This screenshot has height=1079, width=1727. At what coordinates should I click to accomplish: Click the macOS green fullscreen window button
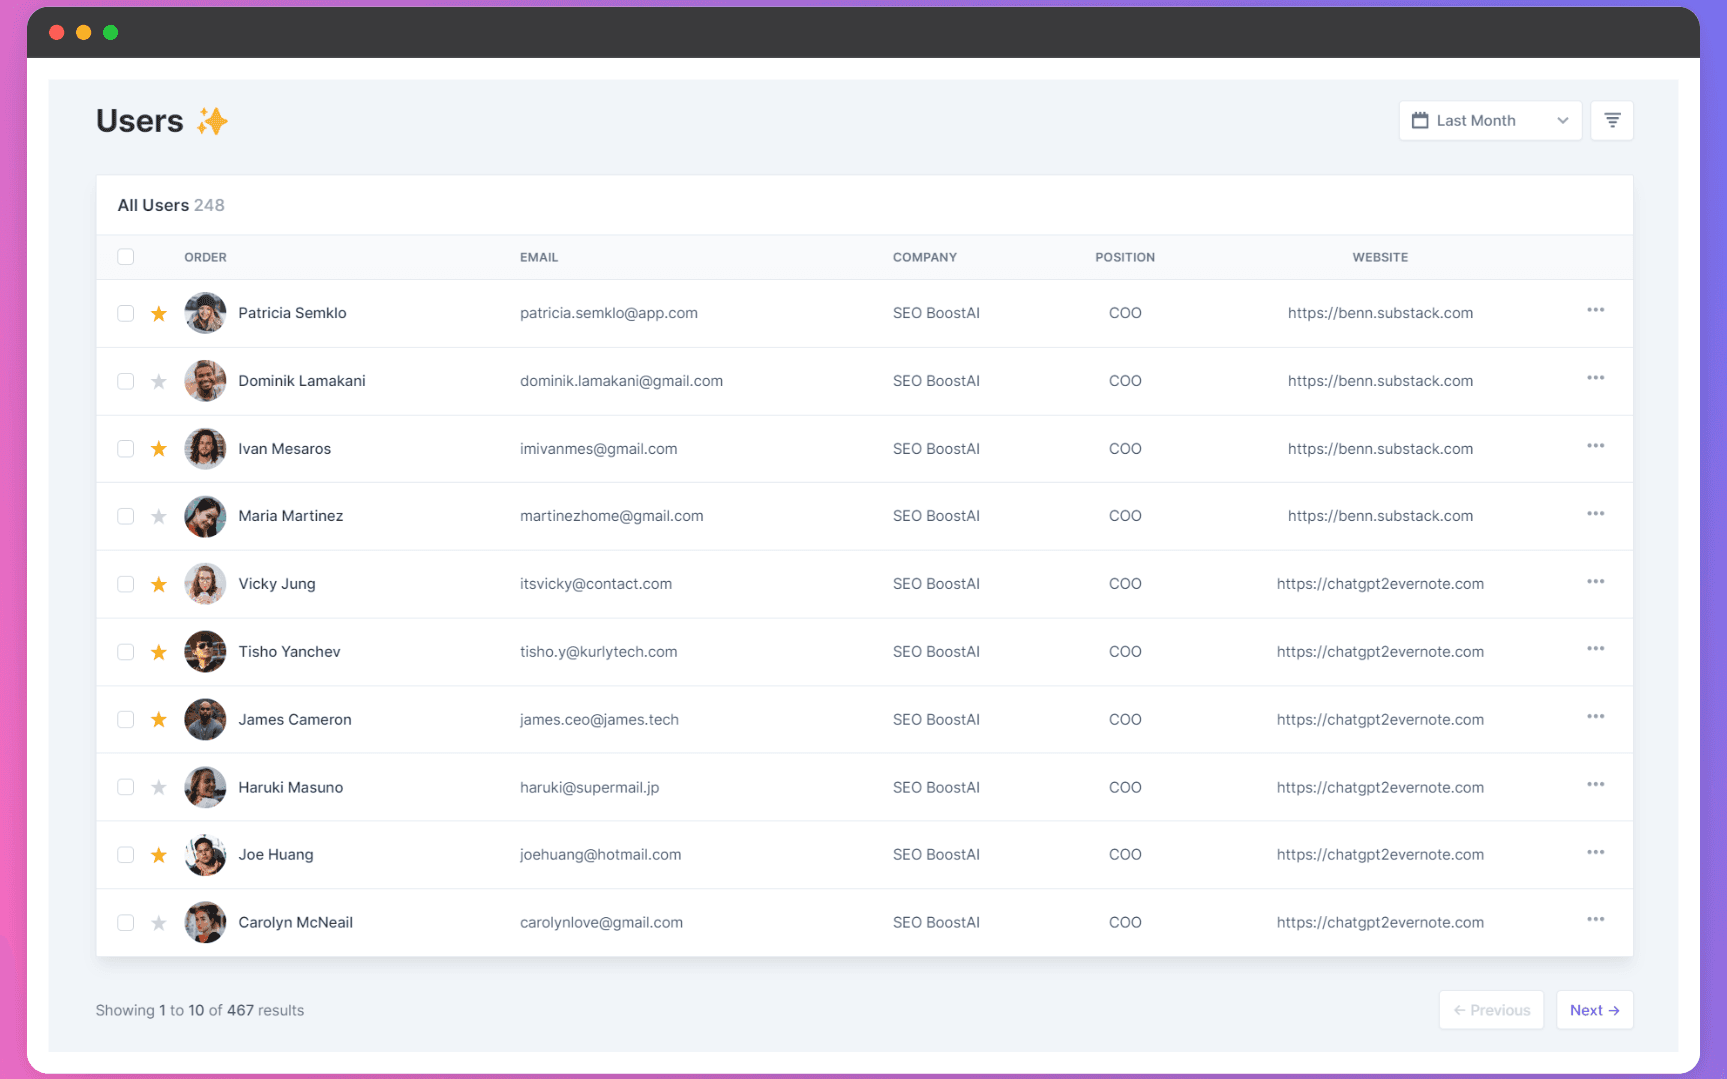coord(110,33)
